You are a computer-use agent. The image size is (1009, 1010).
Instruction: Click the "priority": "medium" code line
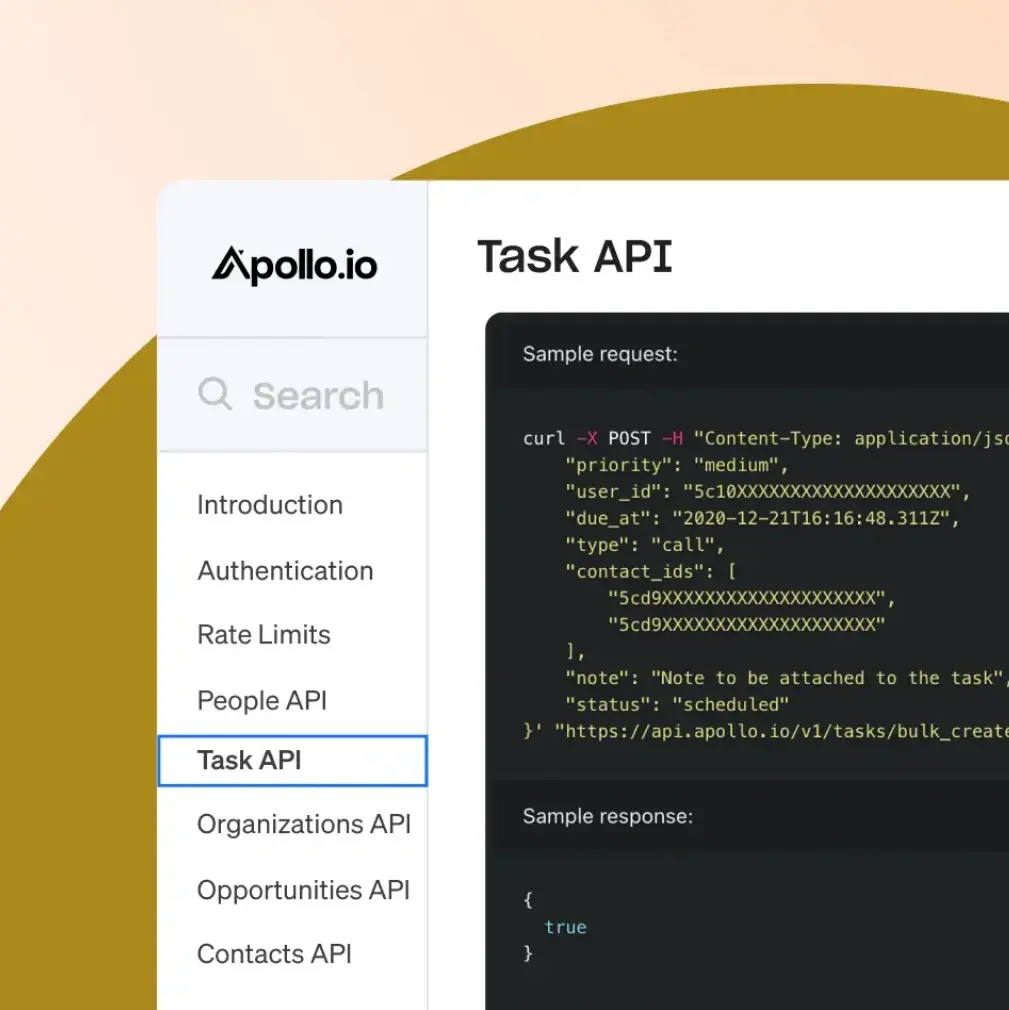click(677, 465)
